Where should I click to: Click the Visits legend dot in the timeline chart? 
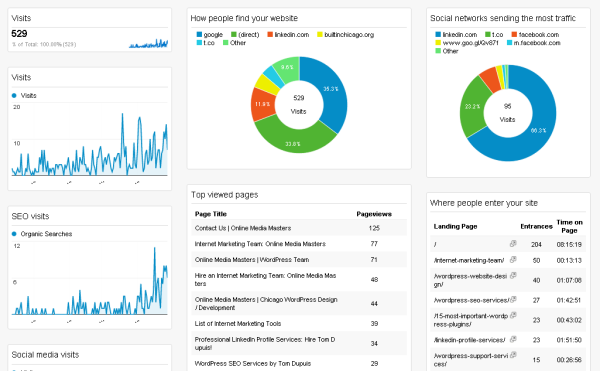pyautogui.click(x=14, y=95)
